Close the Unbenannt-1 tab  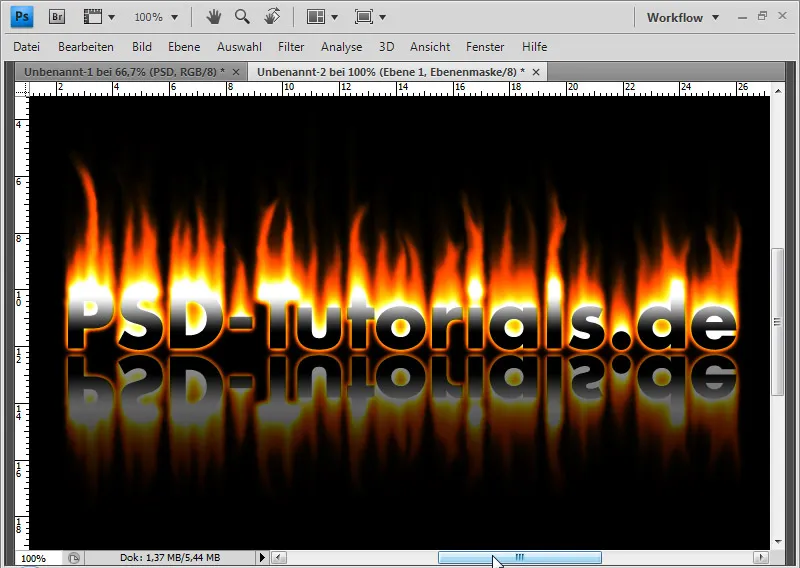(236, 72)
